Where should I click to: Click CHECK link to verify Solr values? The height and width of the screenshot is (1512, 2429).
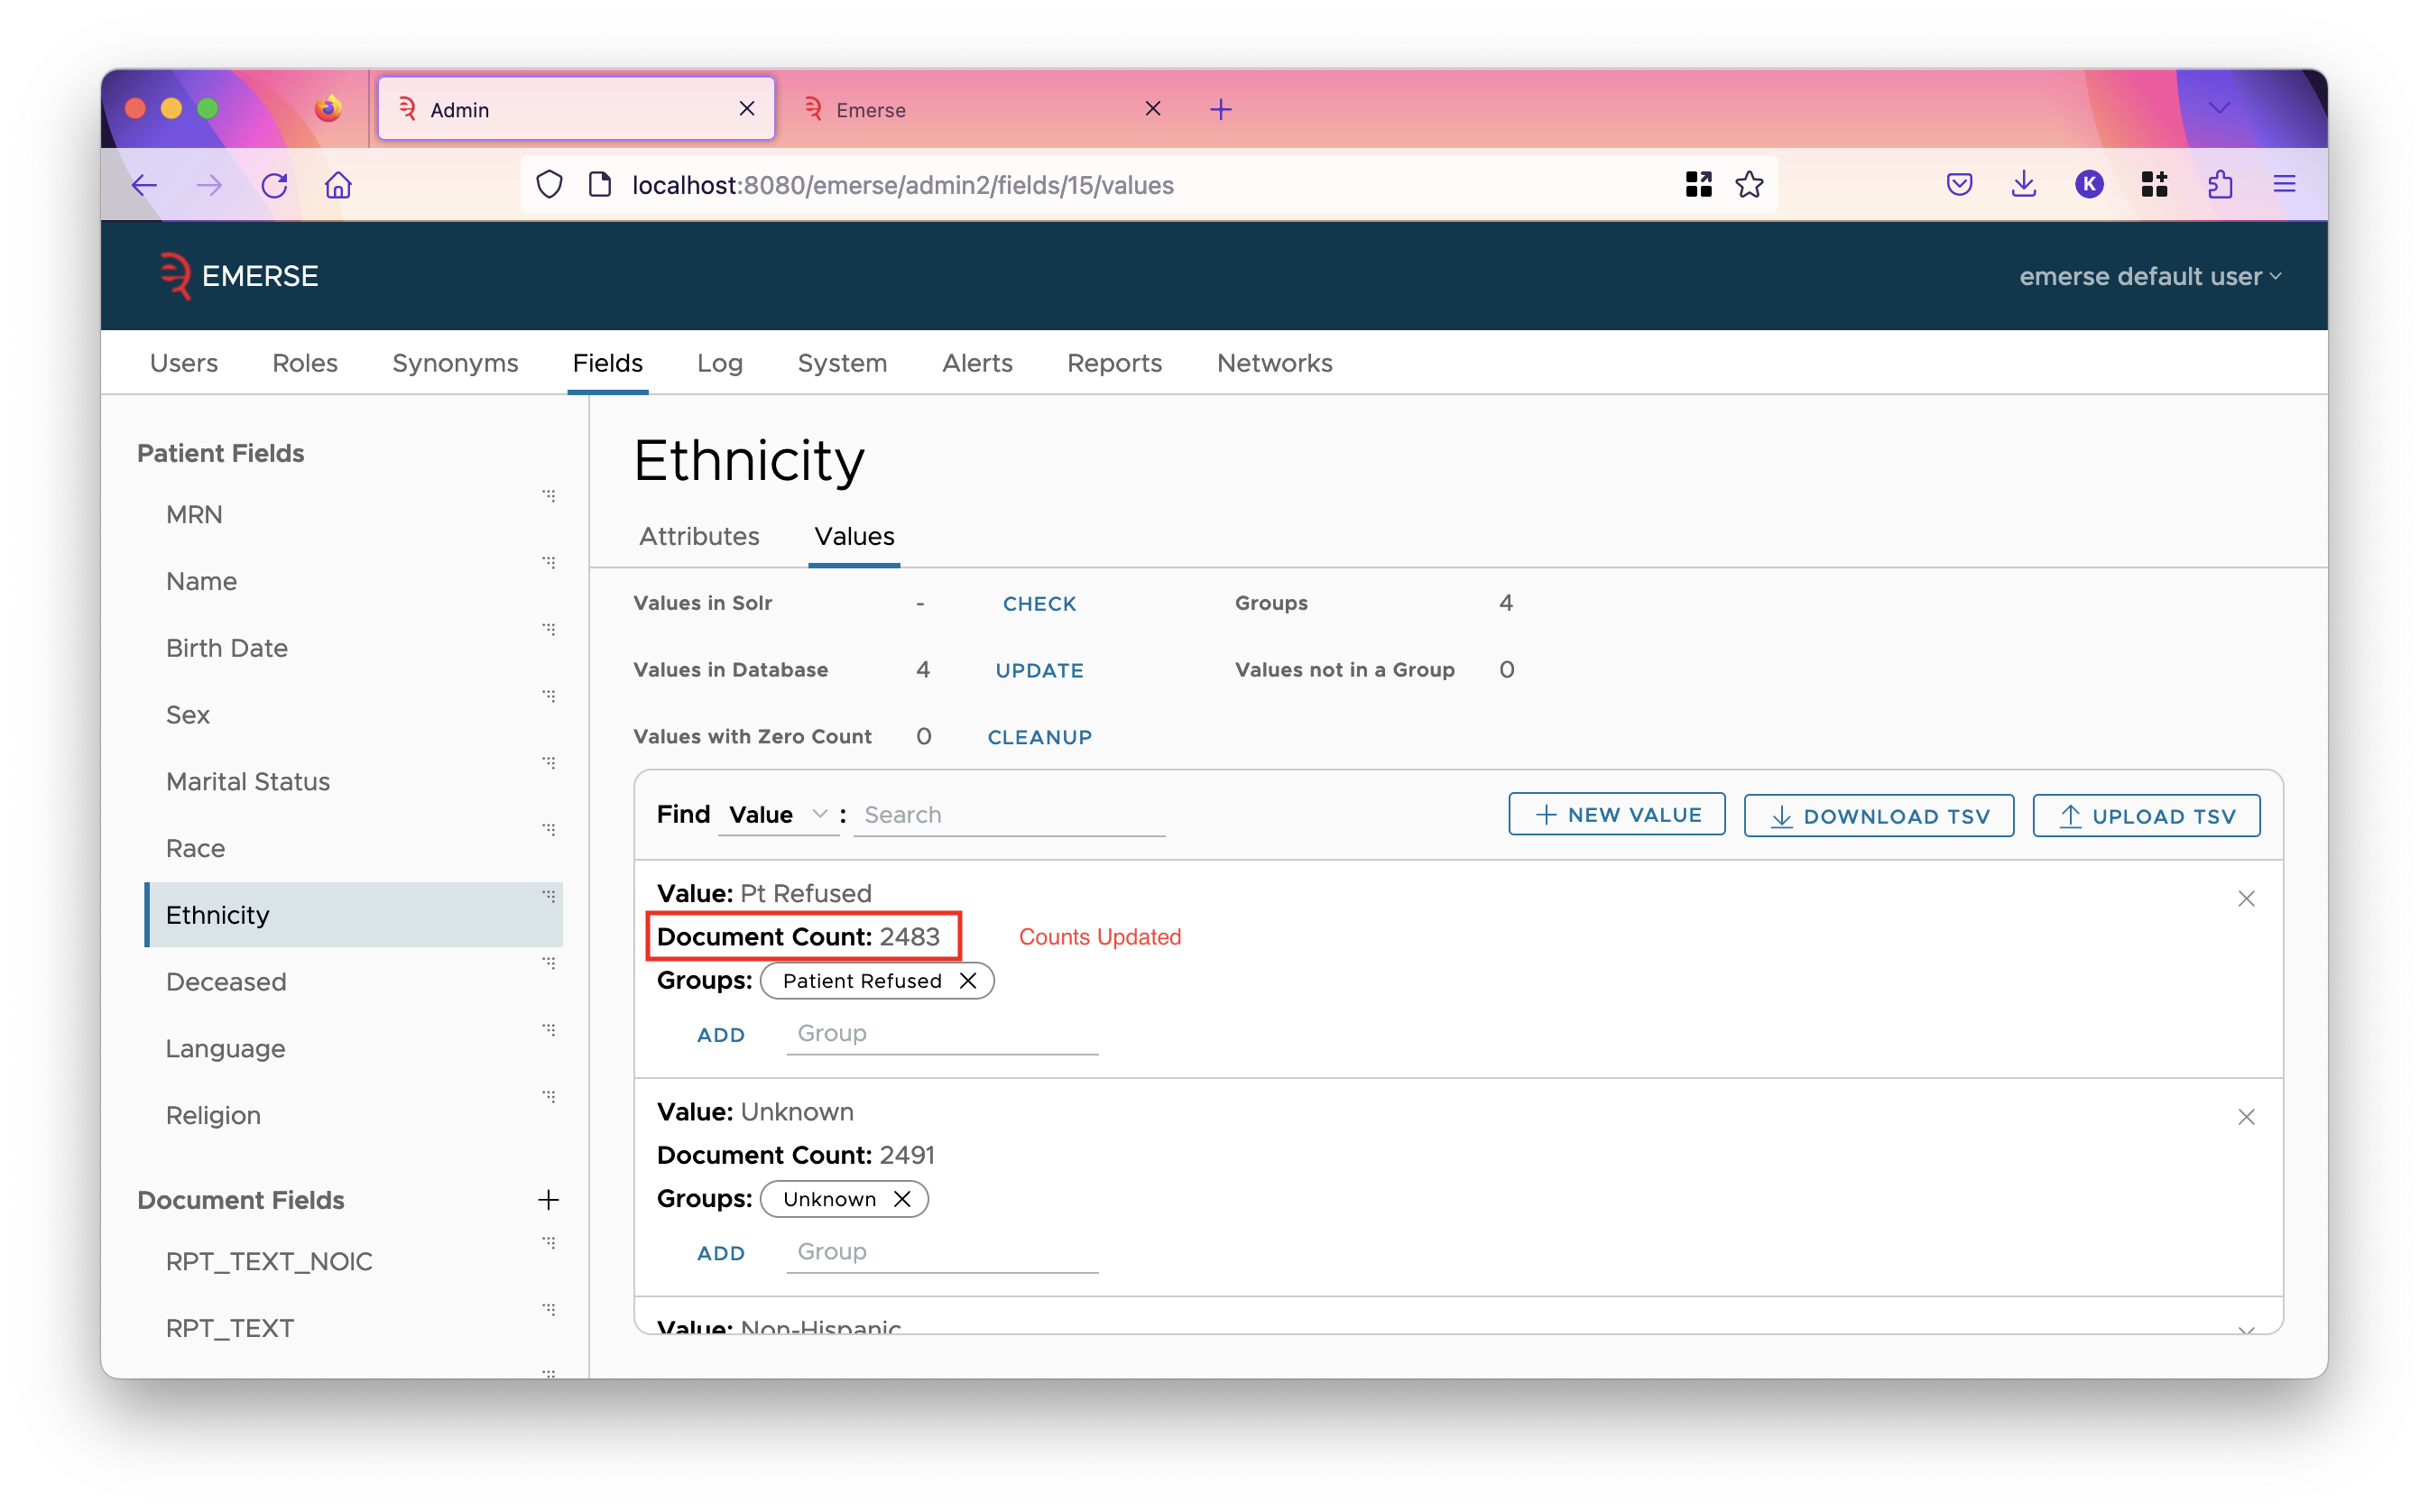(1039, 603)
